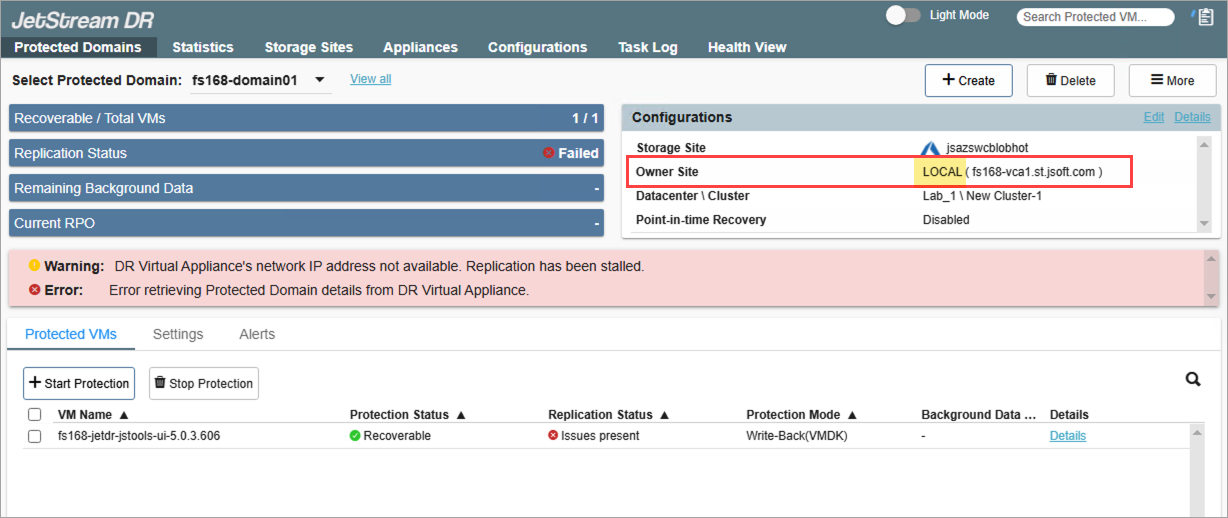Click the red Error icon in alert banner
This screenshot has width=1228, height=518.
pos(35,290)
